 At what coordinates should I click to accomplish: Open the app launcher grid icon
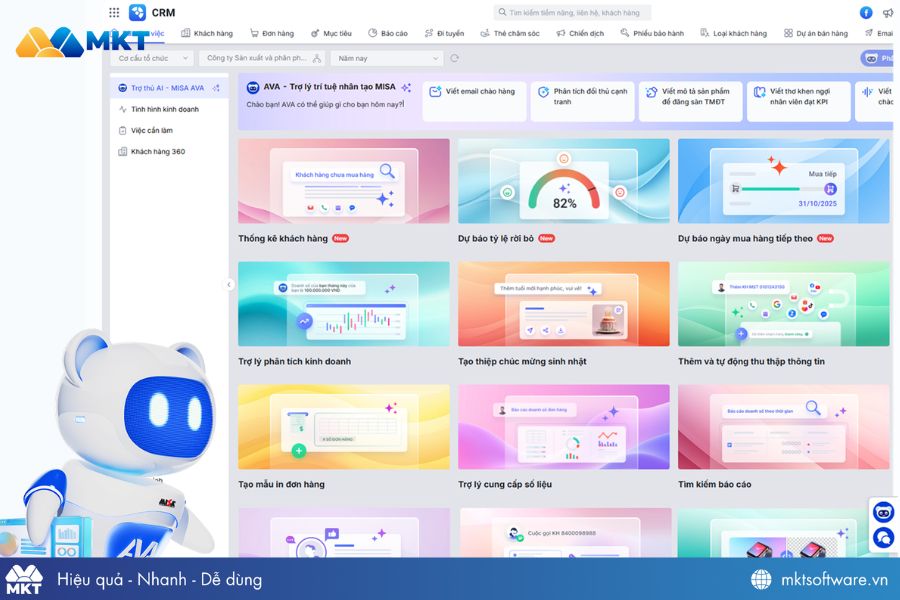point(114,12)
